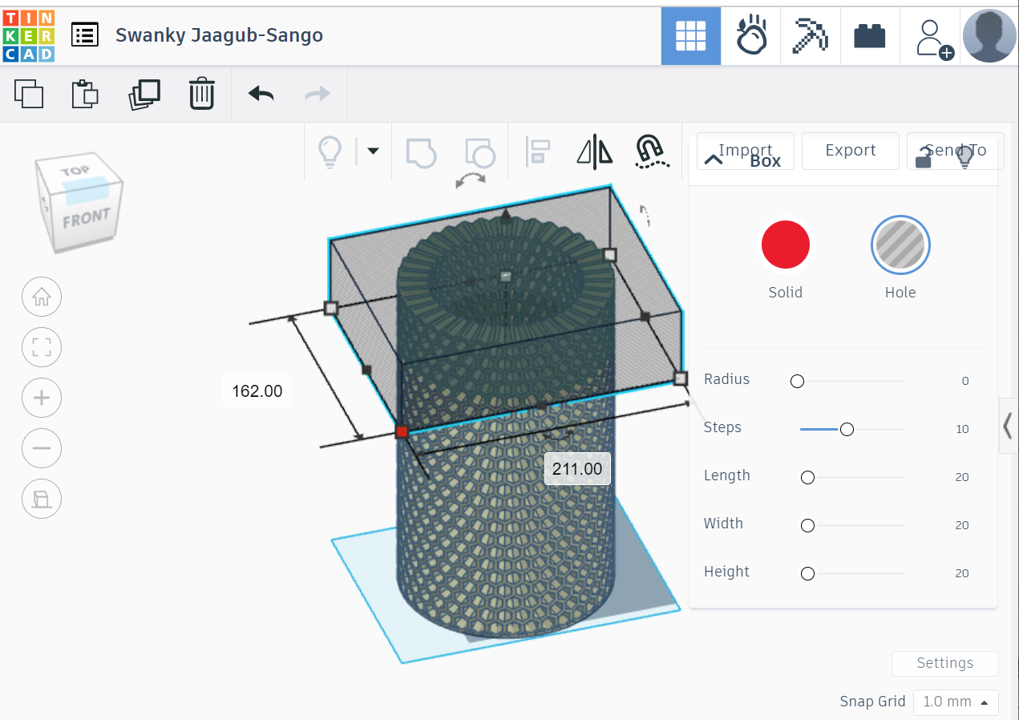The width and height of the screenshot is (1019, 720).
Task: Invite a collaborator with add-person icon
Action: [x=934, y=39]
